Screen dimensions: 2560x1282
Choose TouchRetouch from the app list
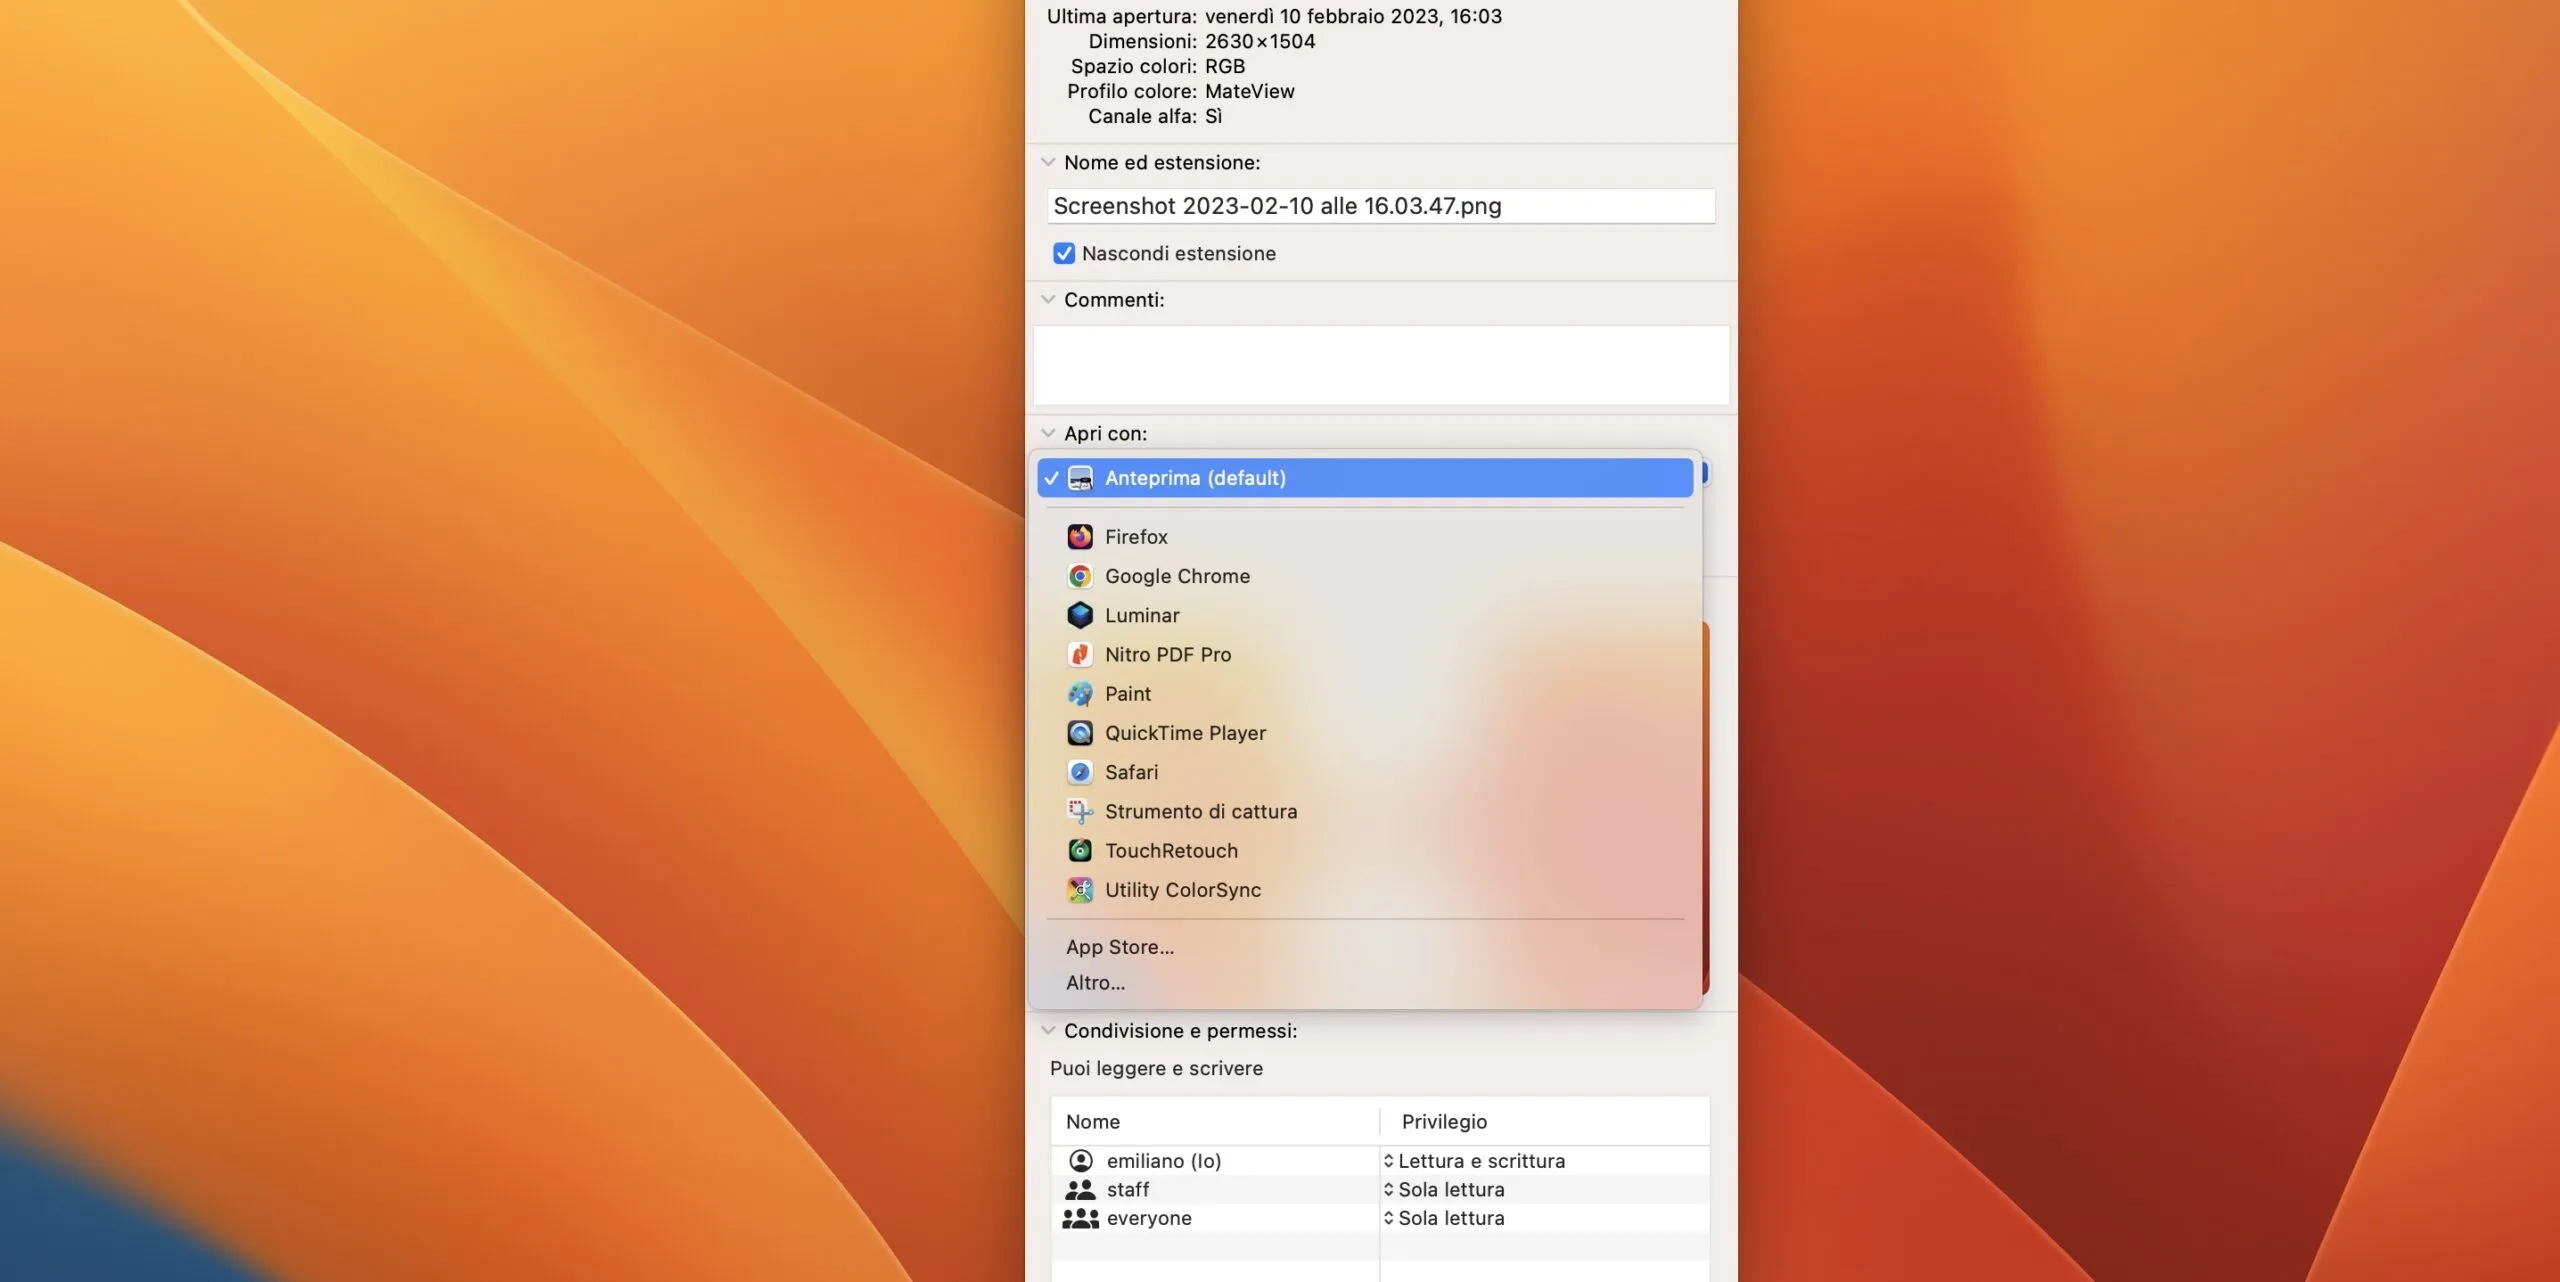pyautogui.click(x=1170, y=851)
